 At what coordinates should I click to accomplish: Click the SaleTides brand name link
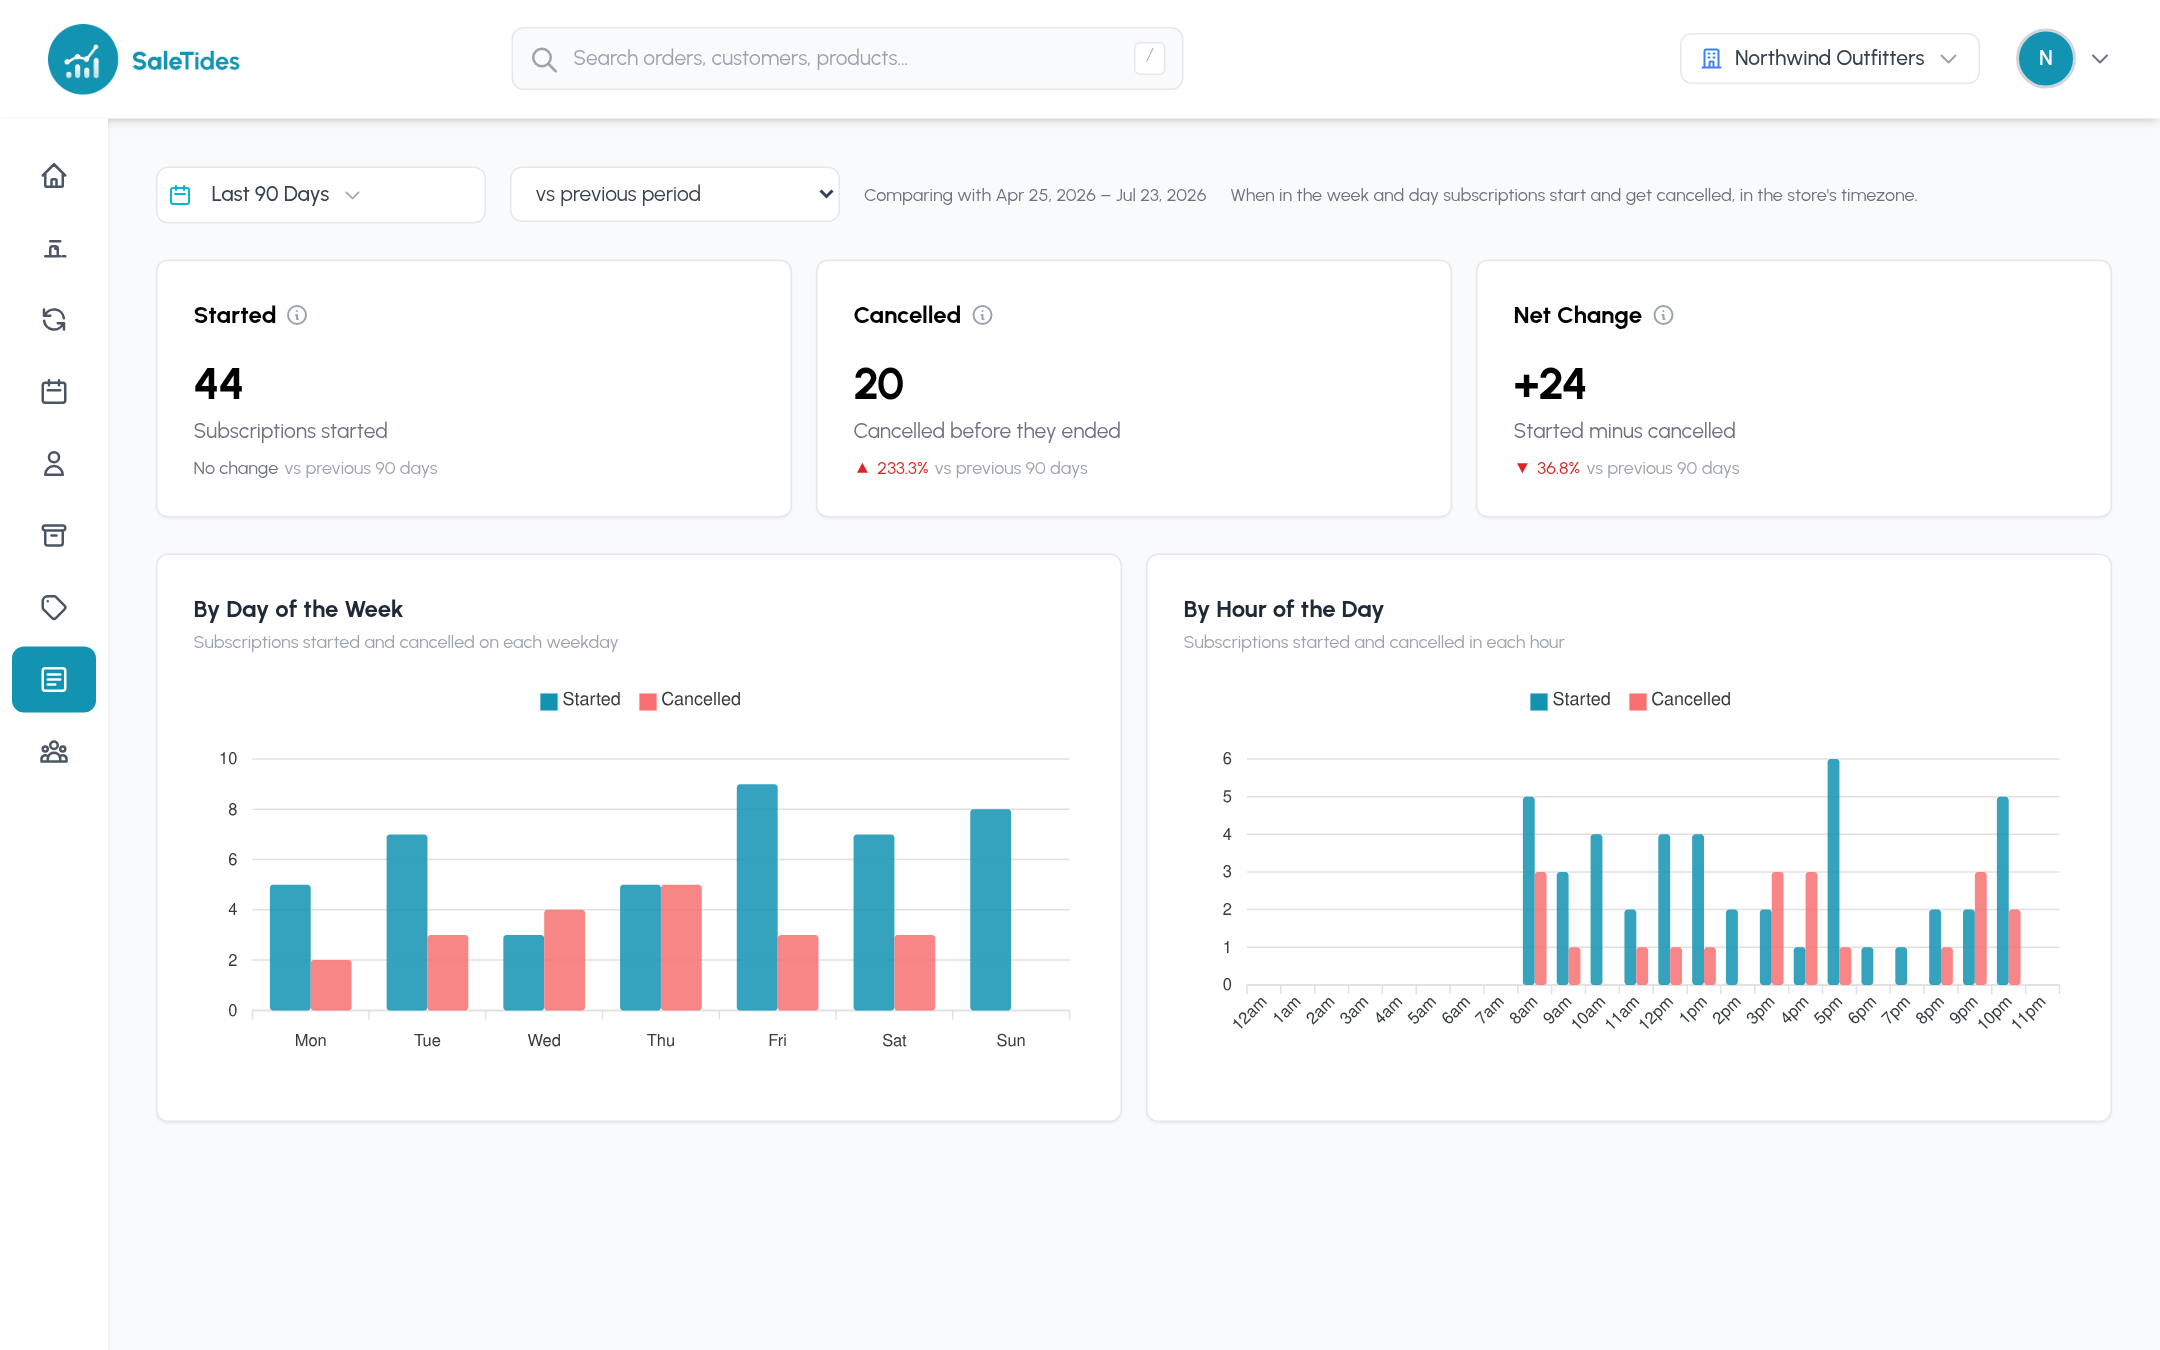[186, 61]
